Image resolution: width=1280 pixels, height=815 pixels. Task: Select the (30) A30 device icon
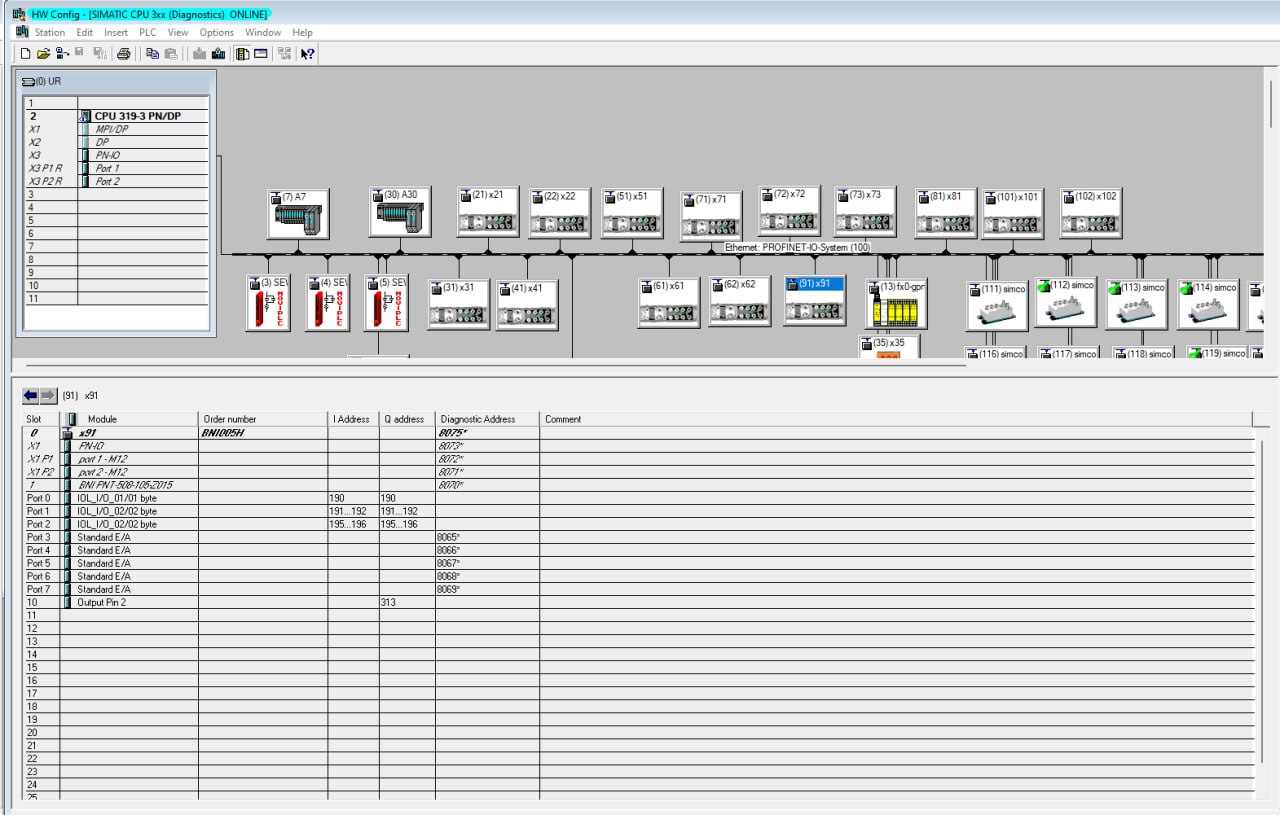pyautogui.click(x=400, y=211)
